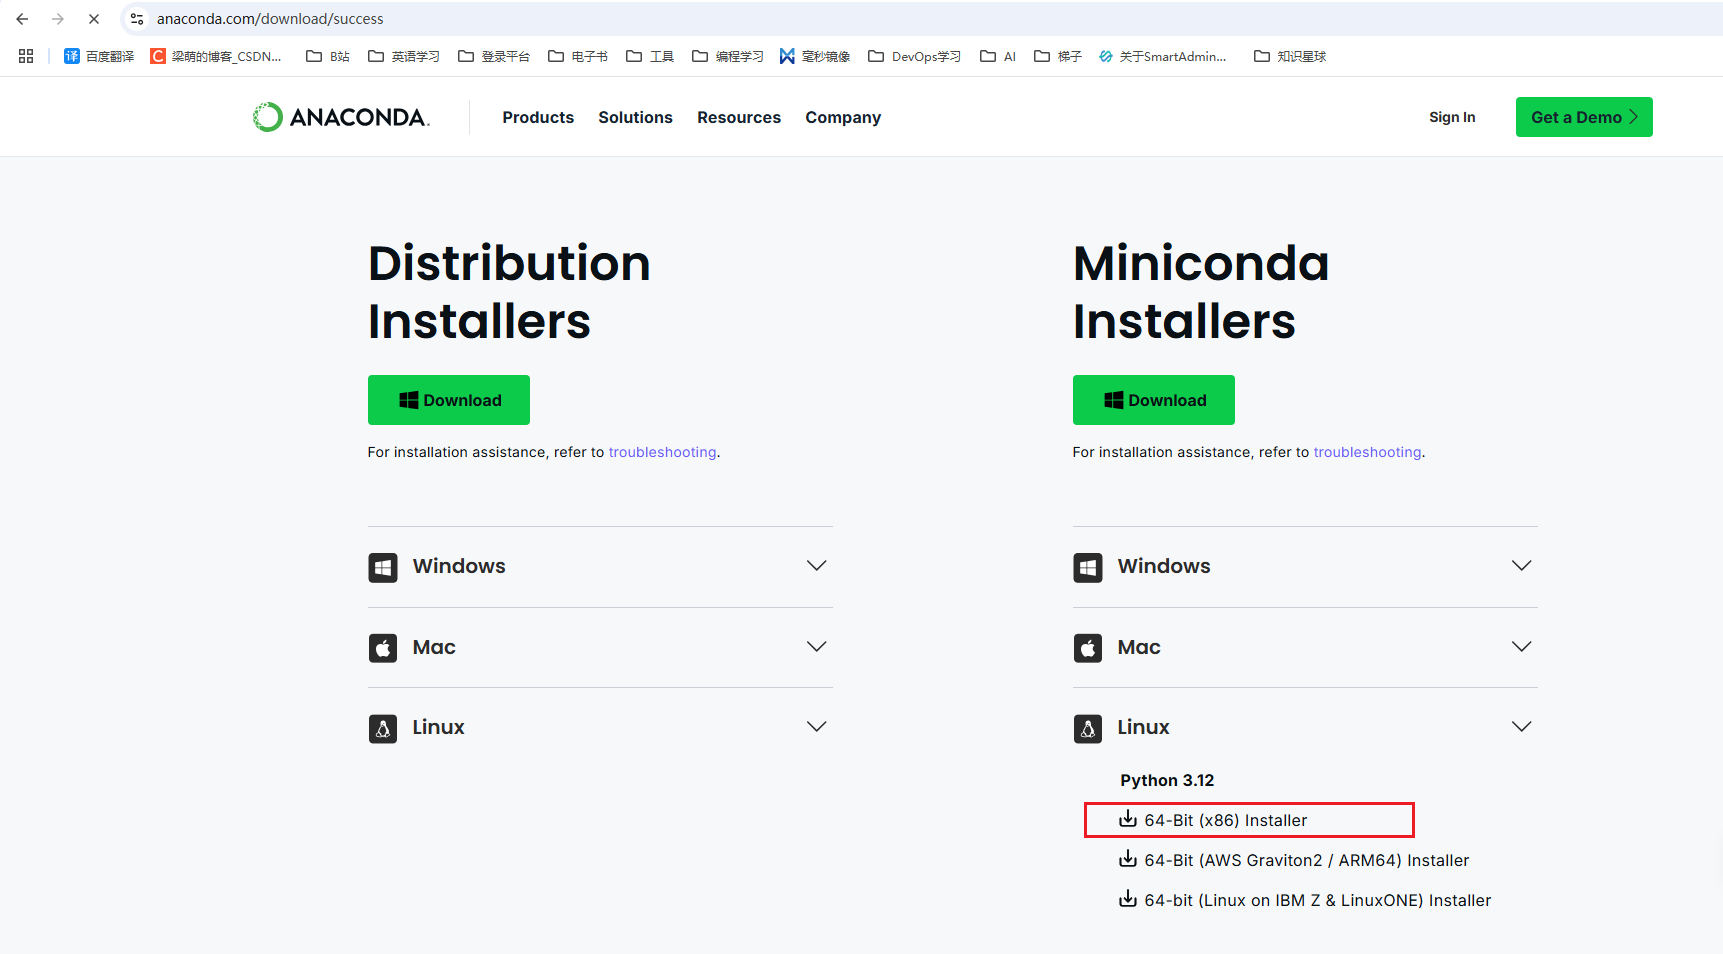Open 关于SmartAdmin bookmark
This screenshot has width=1723, height=954.
(1162, 56)
